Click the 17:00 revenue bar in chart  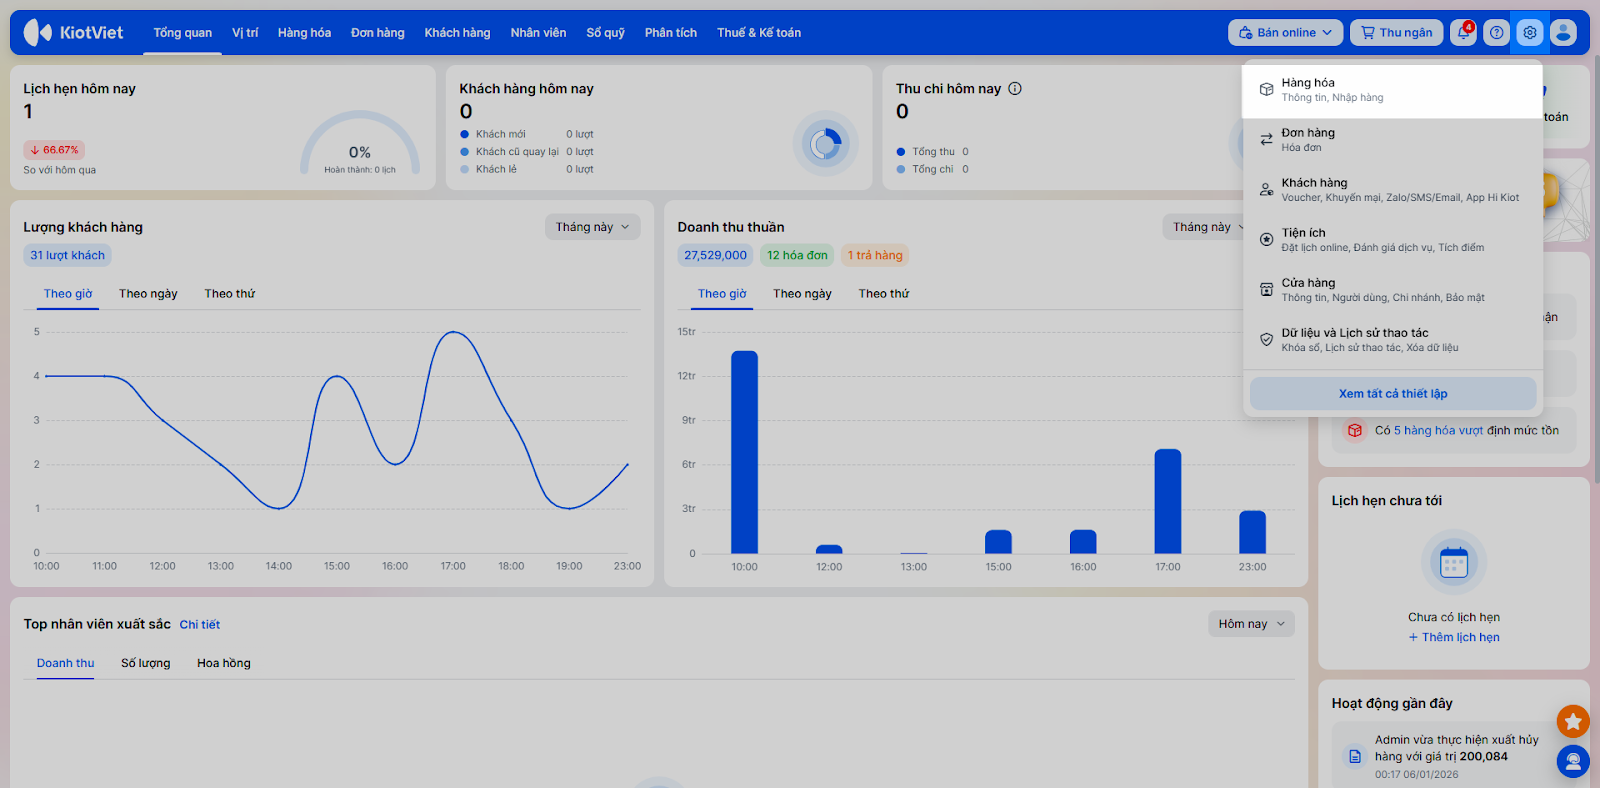pyautogui.click(x=1167, y=502)
